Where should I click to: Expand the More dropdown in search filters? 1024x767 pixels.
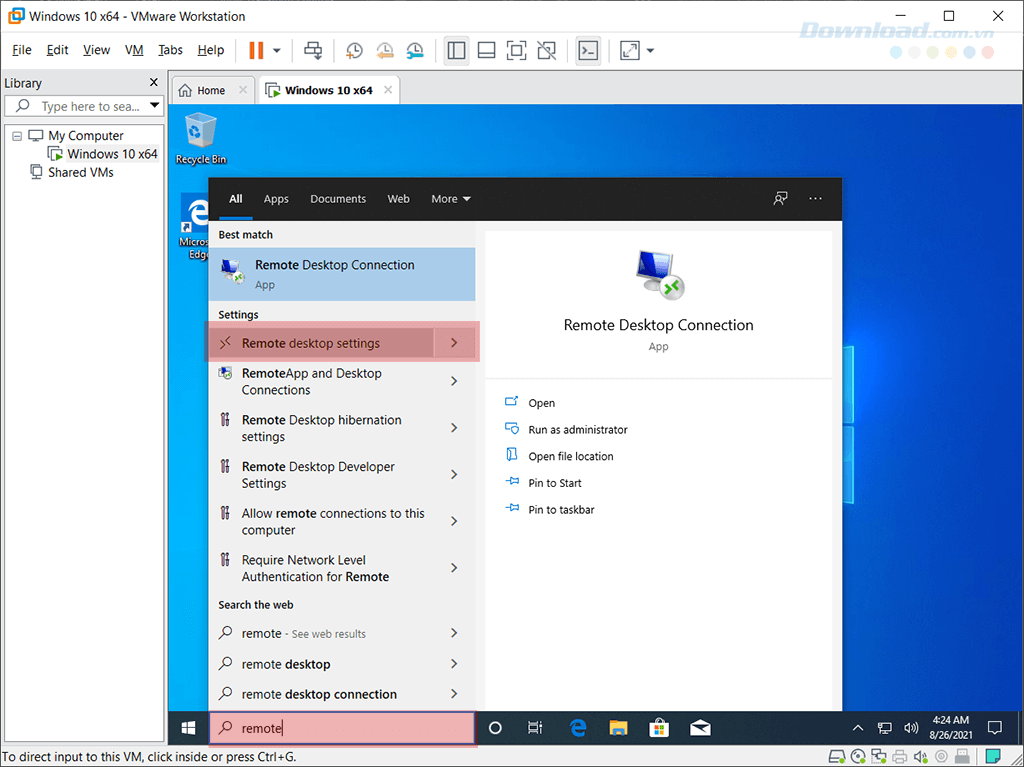(450, 199)
